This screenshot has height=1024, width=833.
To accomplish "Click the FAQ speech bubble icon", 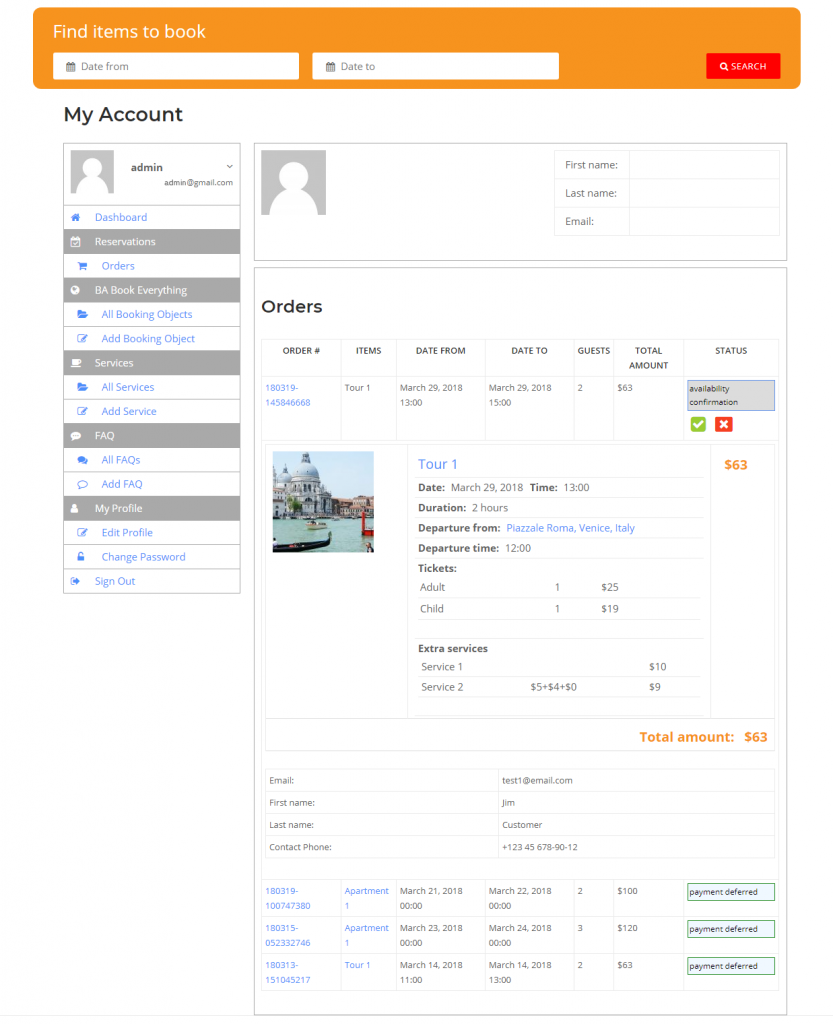I will click(x=74, y=435).
